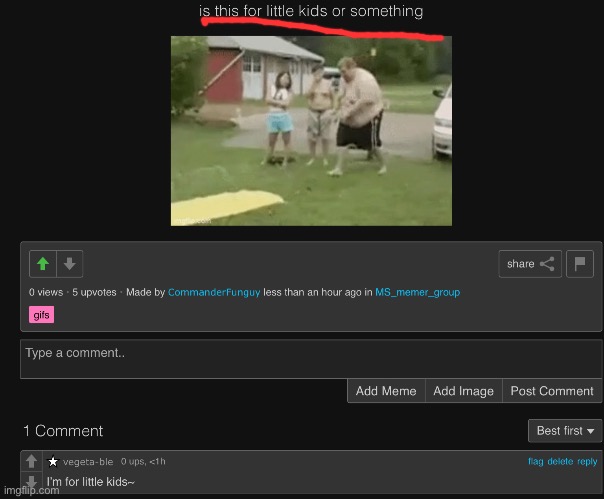This screenshot has width=604, height=499.
Task: Select the Add Image tab
Action: coord(463,391)
